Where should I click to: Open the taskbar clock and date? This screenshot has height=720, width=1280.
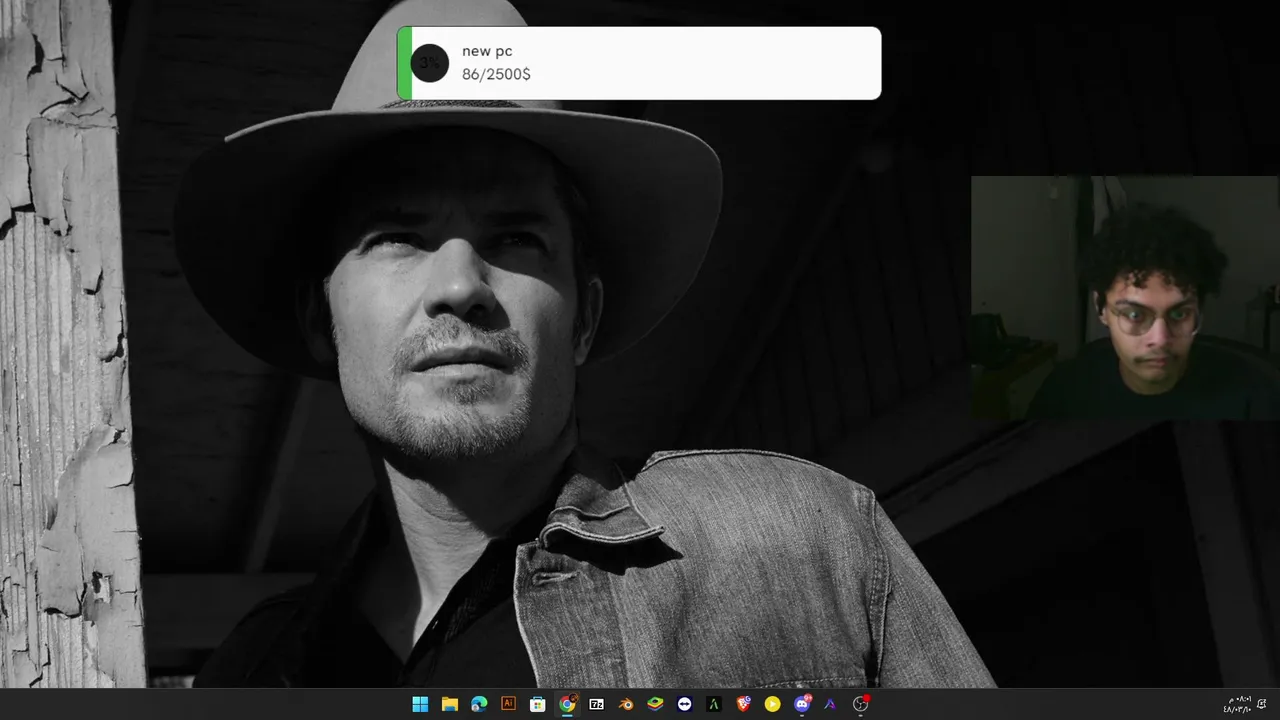point(1237,704)
